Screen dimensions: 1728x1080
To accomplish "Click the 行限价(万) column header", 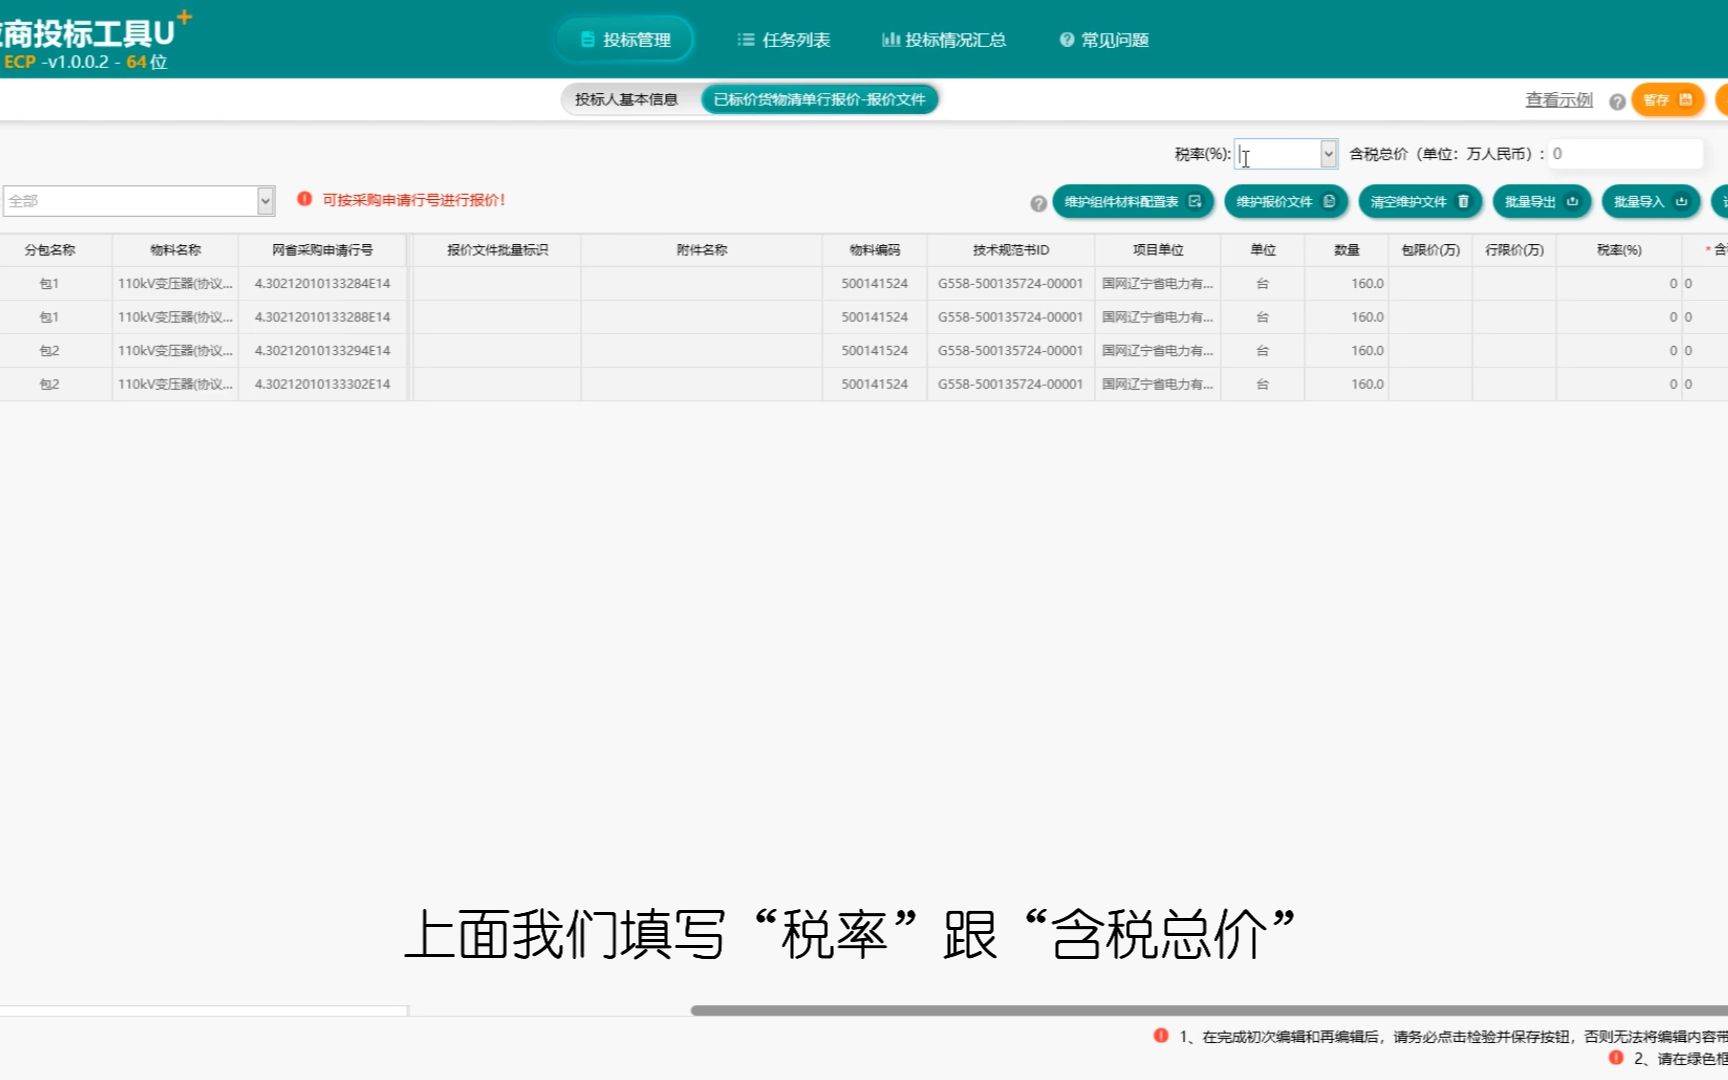I will click(x=1514, y=250).
